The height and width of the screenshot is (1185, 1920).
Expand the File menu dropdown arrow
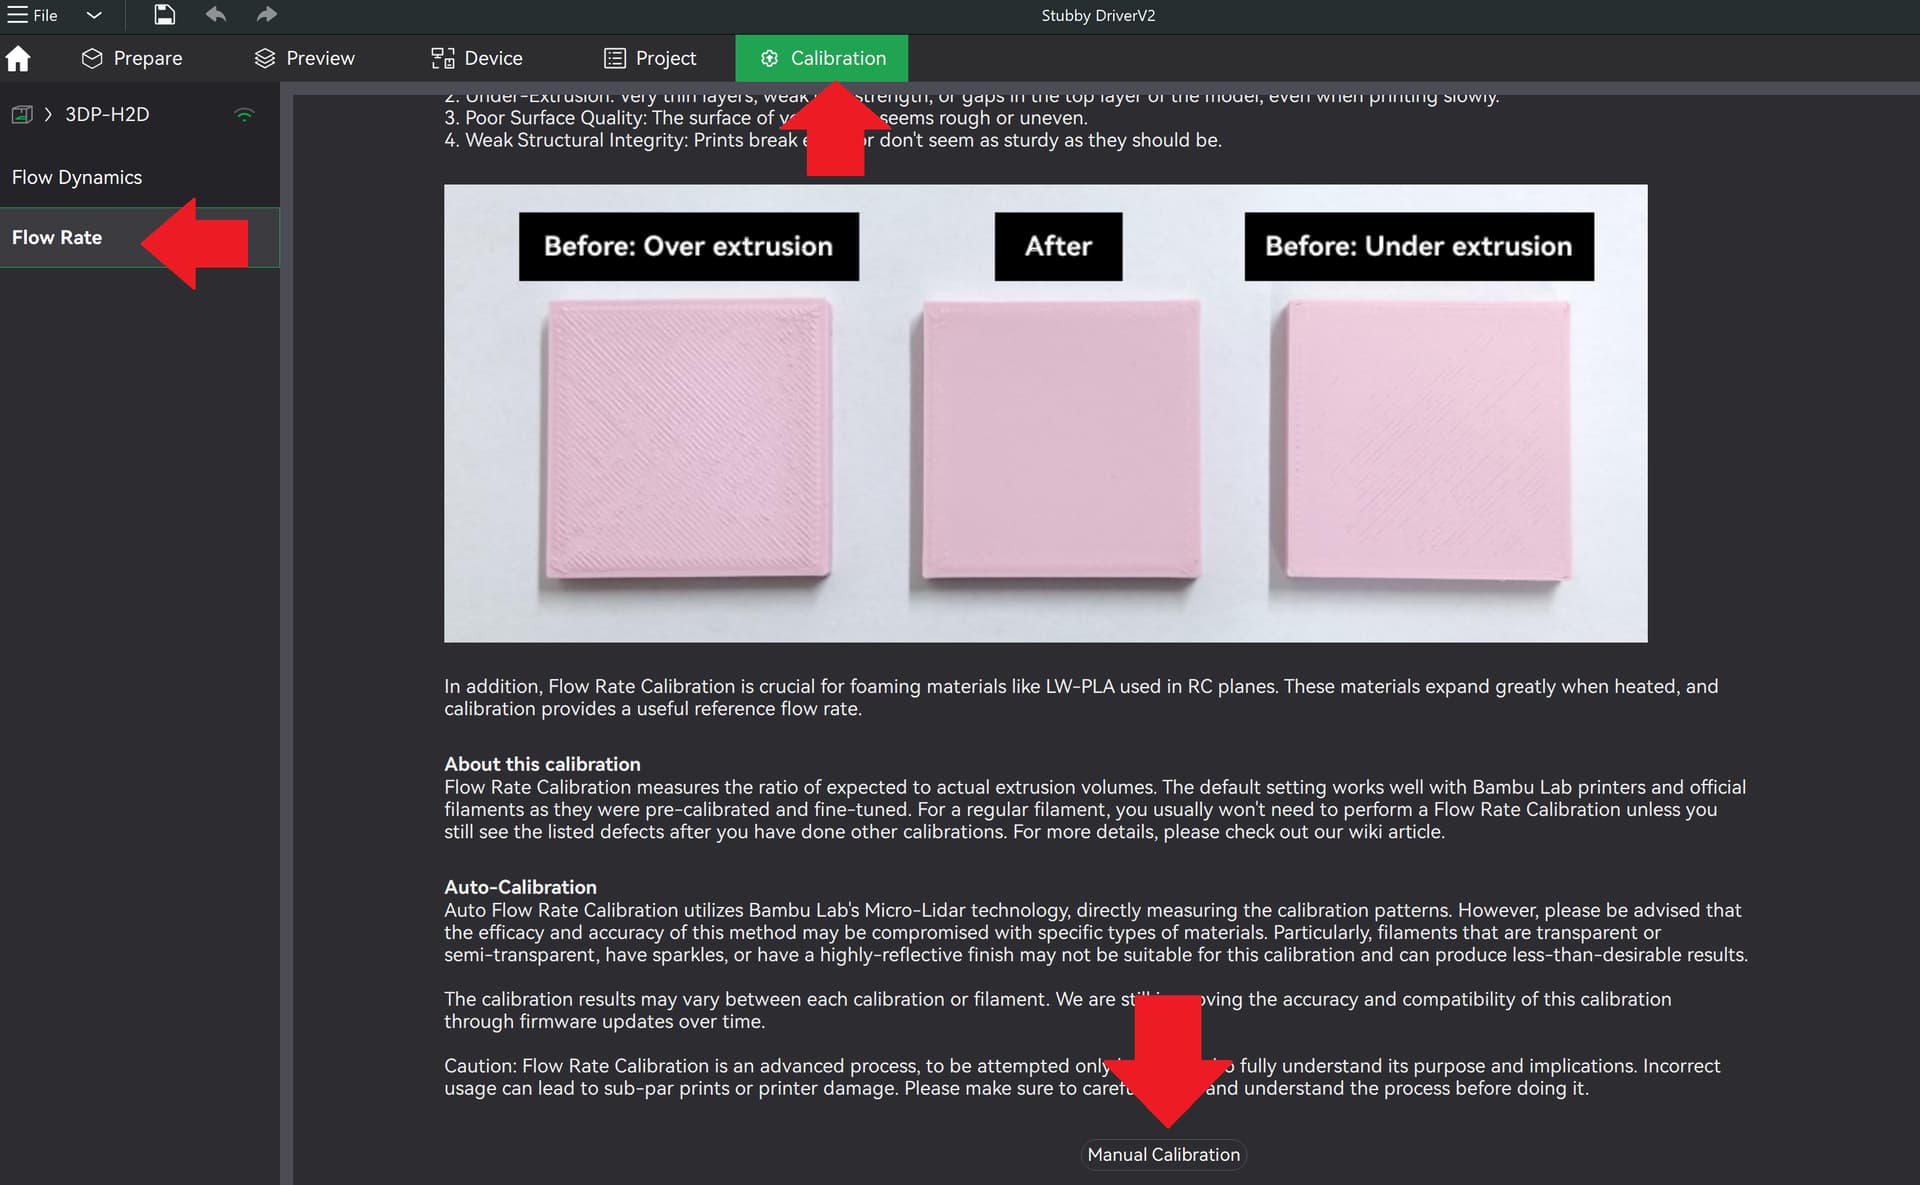94,15
